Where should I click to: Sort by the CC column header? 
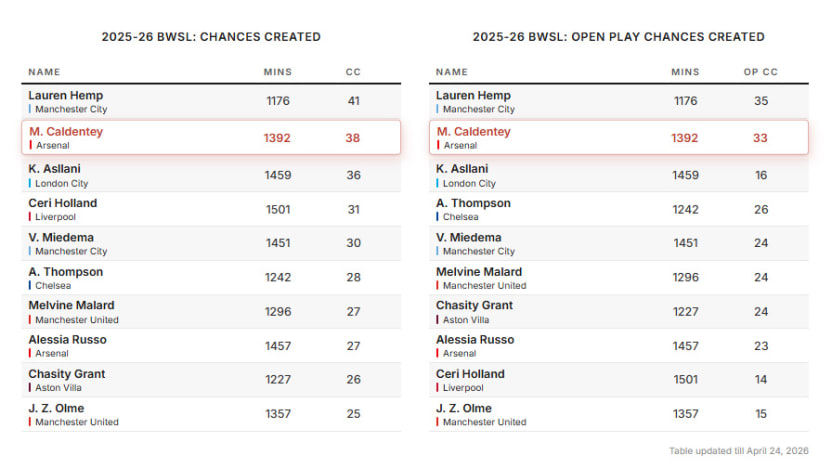(353, 72)
